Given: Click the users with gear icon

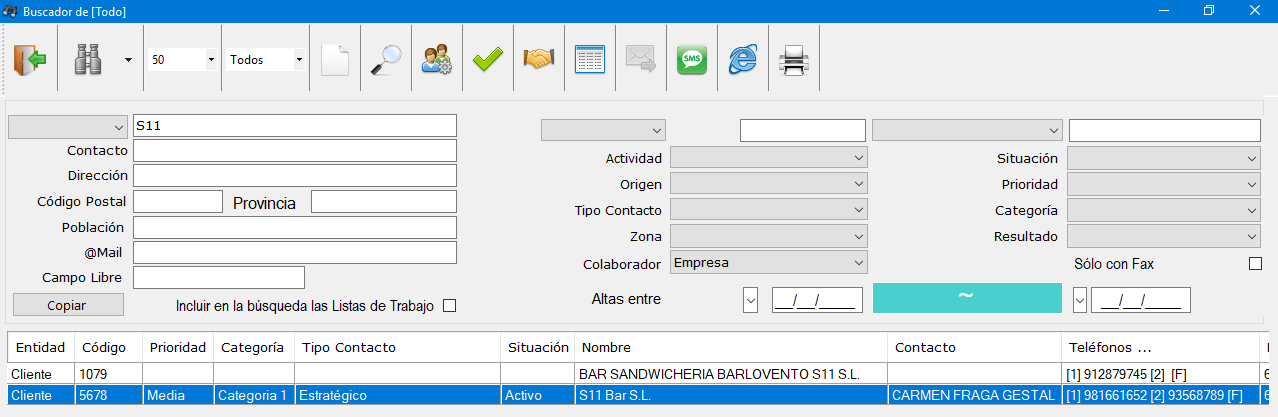Looking at the screenshot, I should [437, 60].
